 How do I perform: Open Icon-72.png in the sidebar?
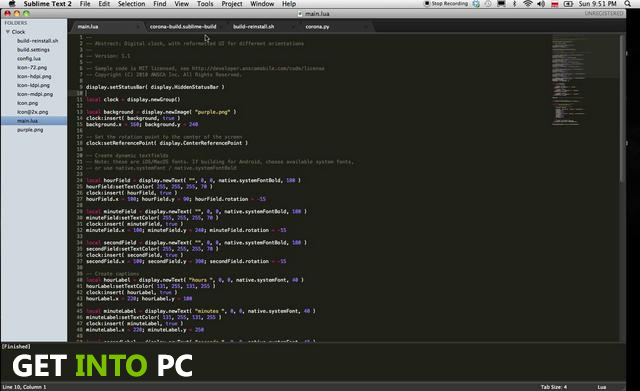pyautogui.click(x=32, y=68)
